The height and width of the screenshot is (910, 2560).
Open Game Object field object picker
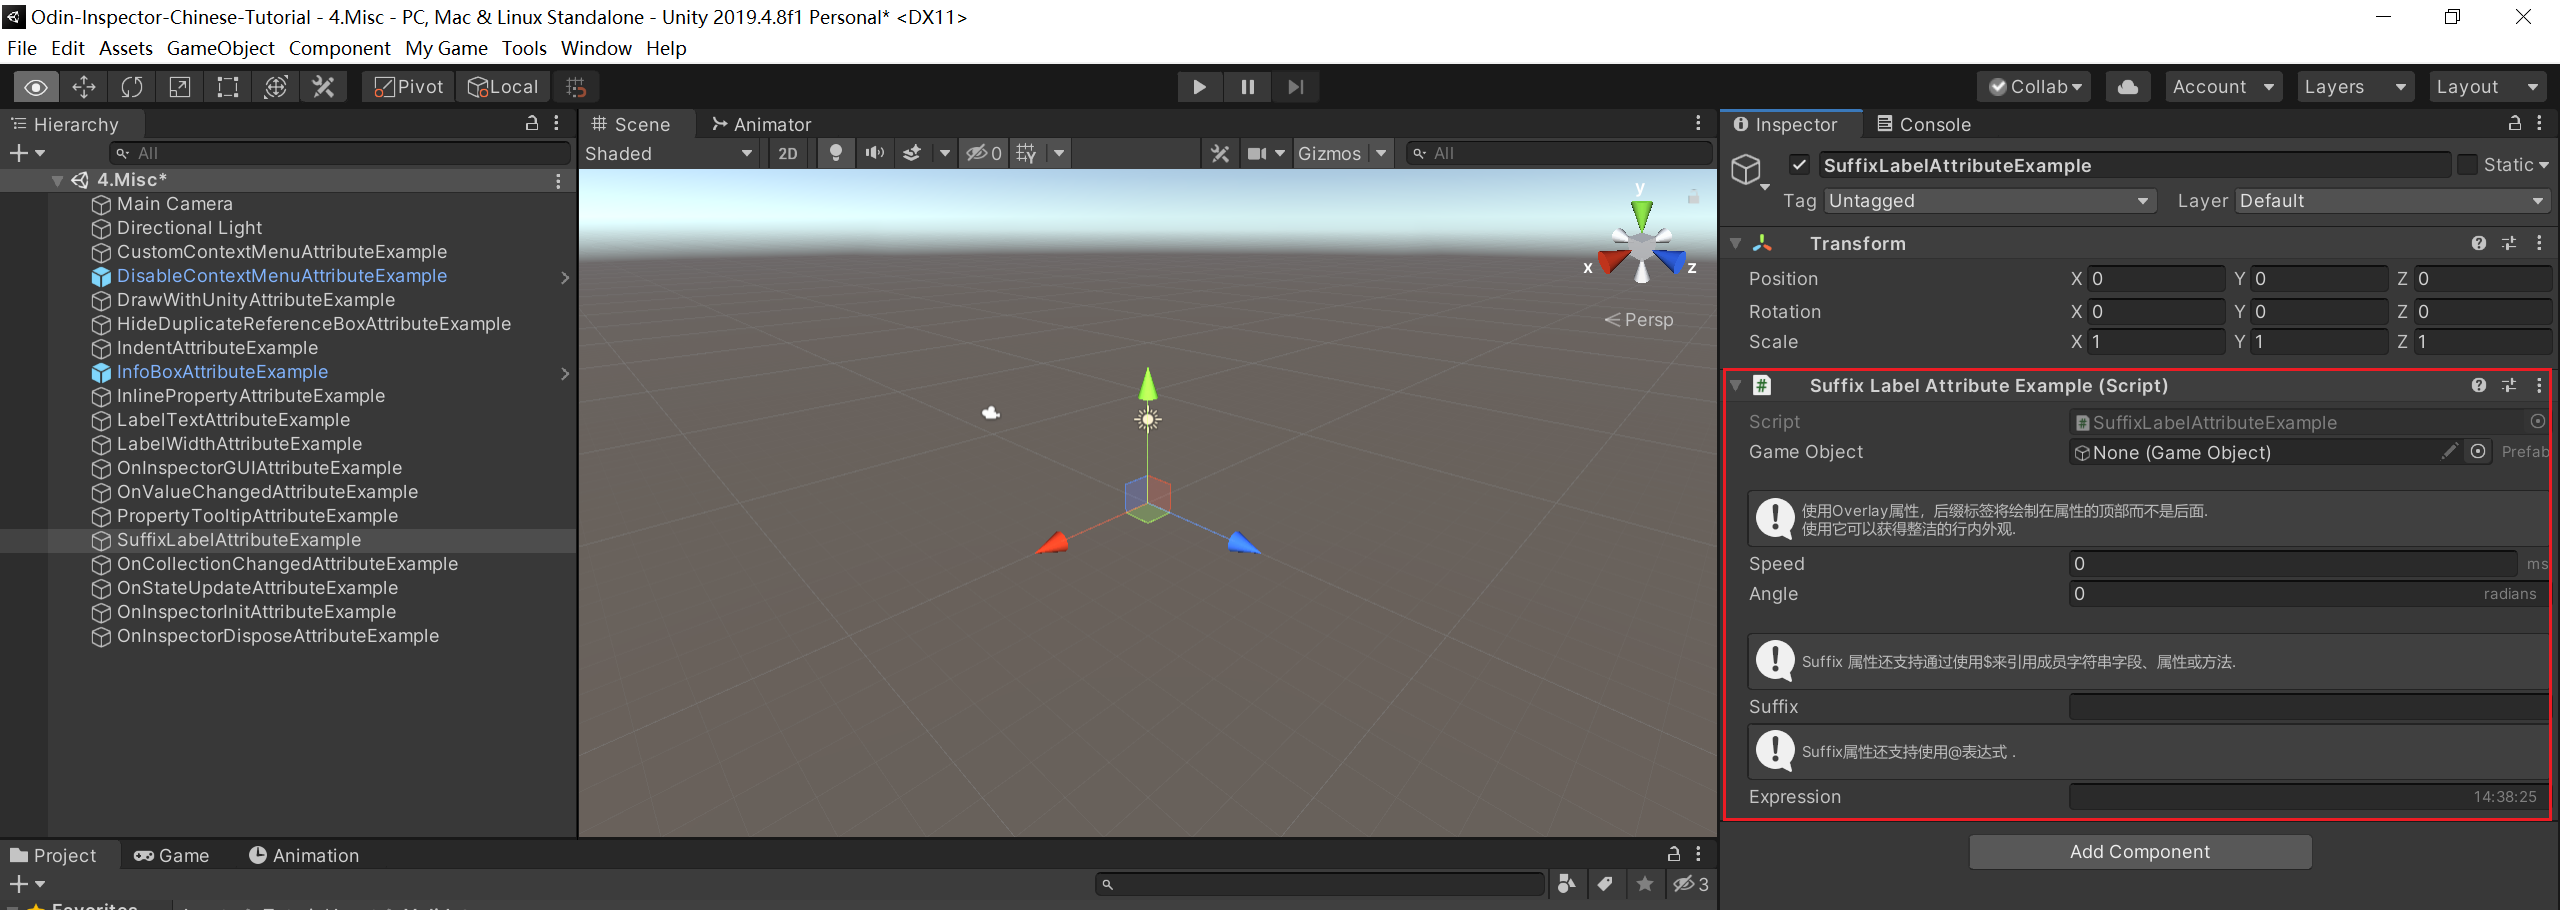click(x=2478, y=452)
